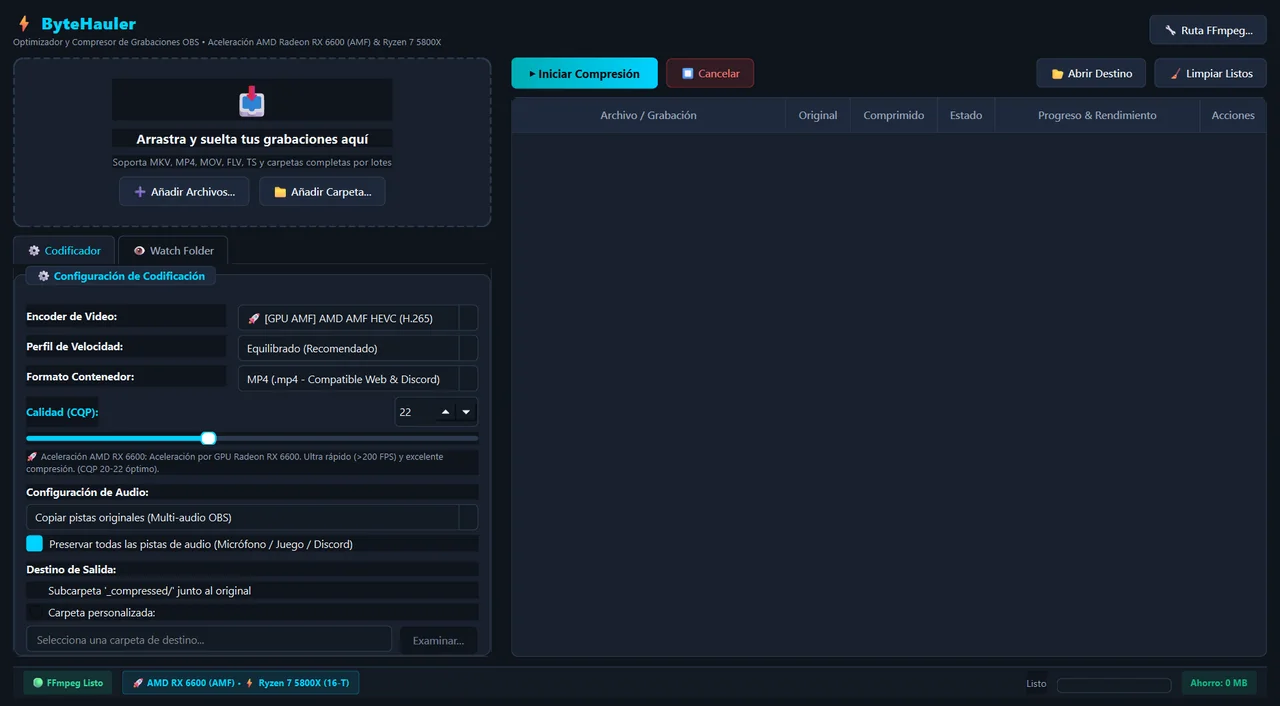Open the Encoder de Video dropdown
Viewport: 1280px width, 706px height.
(x=358, y=318)
